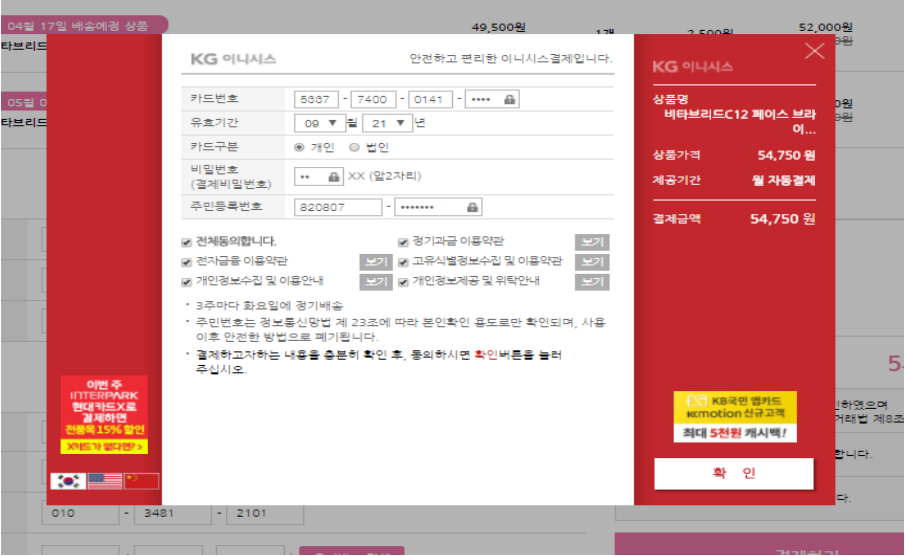Close the payment popup with the X icon
905x556 pixels.
point(815,51)
